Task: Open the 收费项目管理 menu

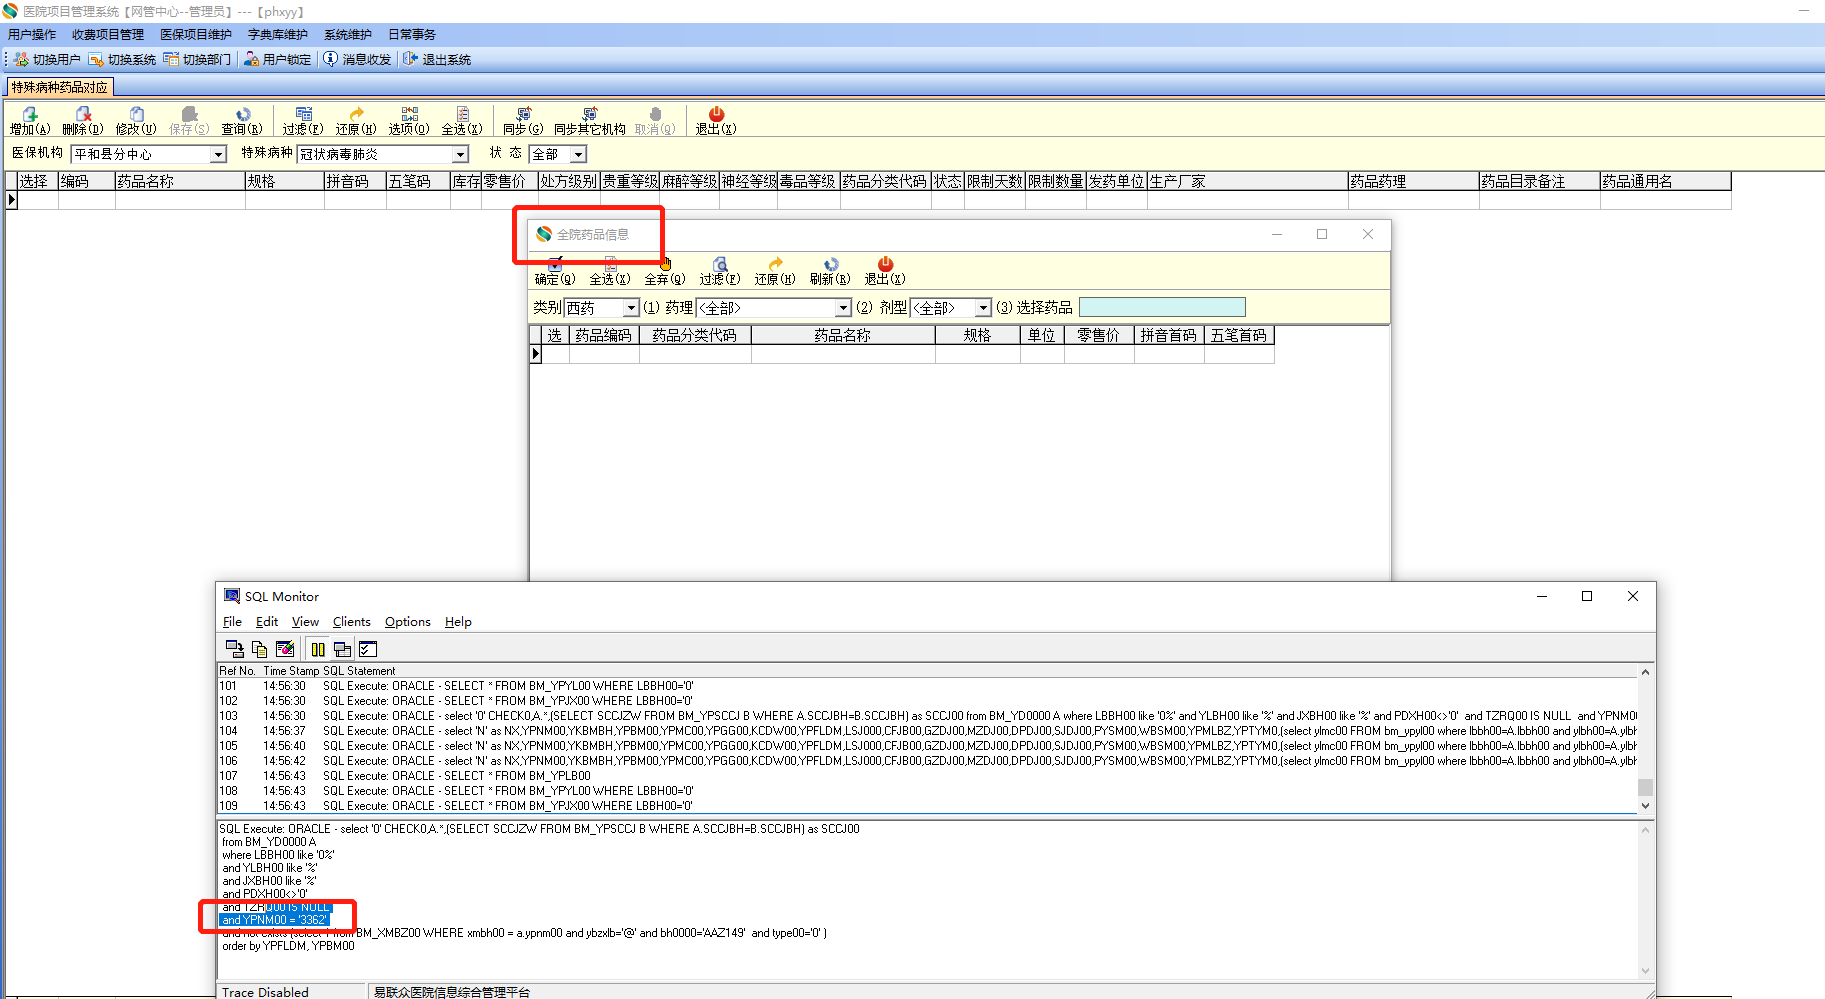Action: point(108,35)
